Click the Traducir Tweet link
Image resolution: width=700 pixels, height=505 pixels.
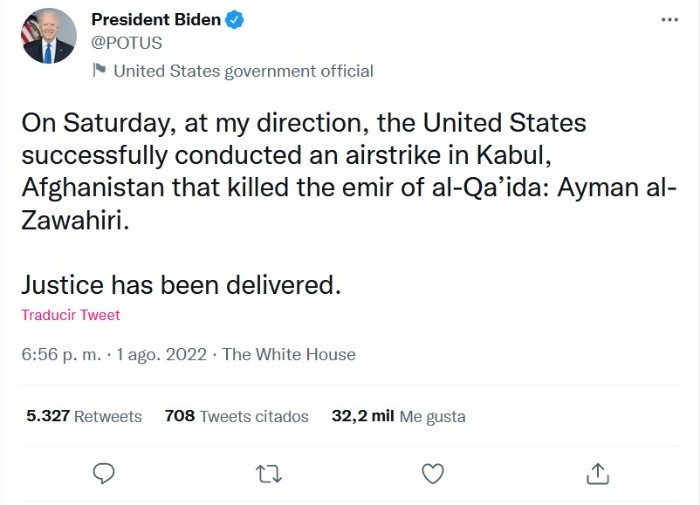70,315
